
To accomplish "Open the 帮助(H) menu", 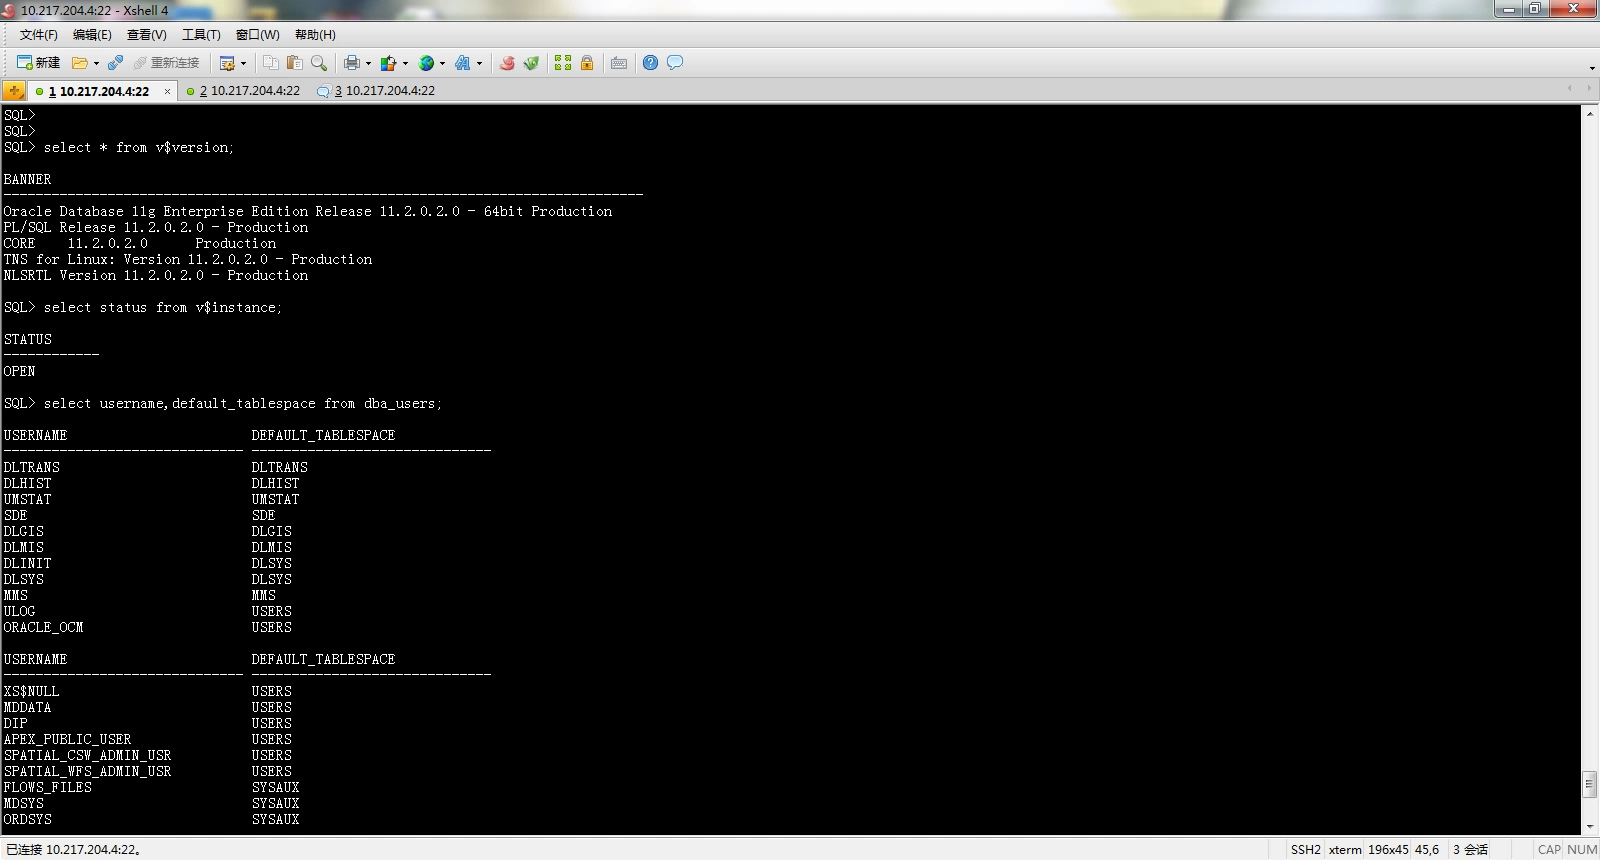I will (x=315, y=35).
